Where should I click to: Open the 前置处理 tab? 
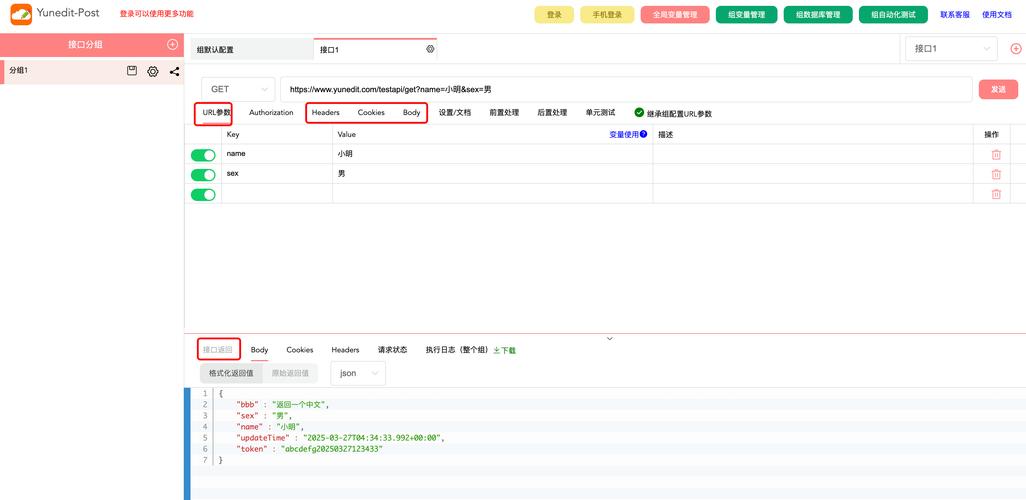pyautogui.click(x=504, y=113)
